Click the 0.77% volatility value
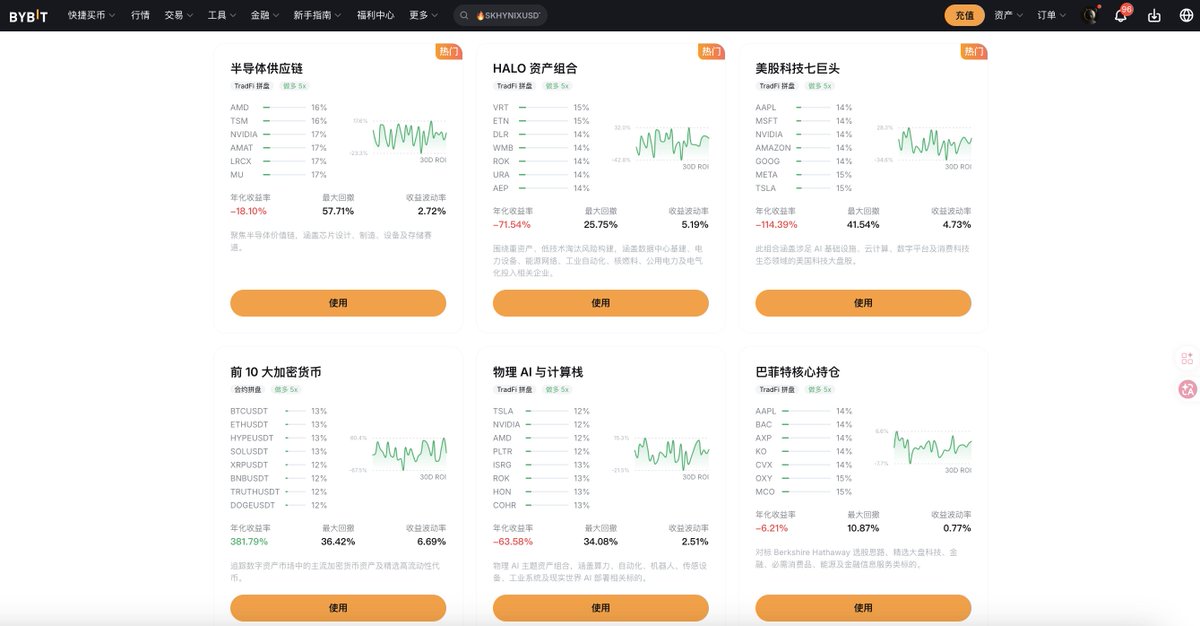 pyautogui.click(x=957, y=528)
